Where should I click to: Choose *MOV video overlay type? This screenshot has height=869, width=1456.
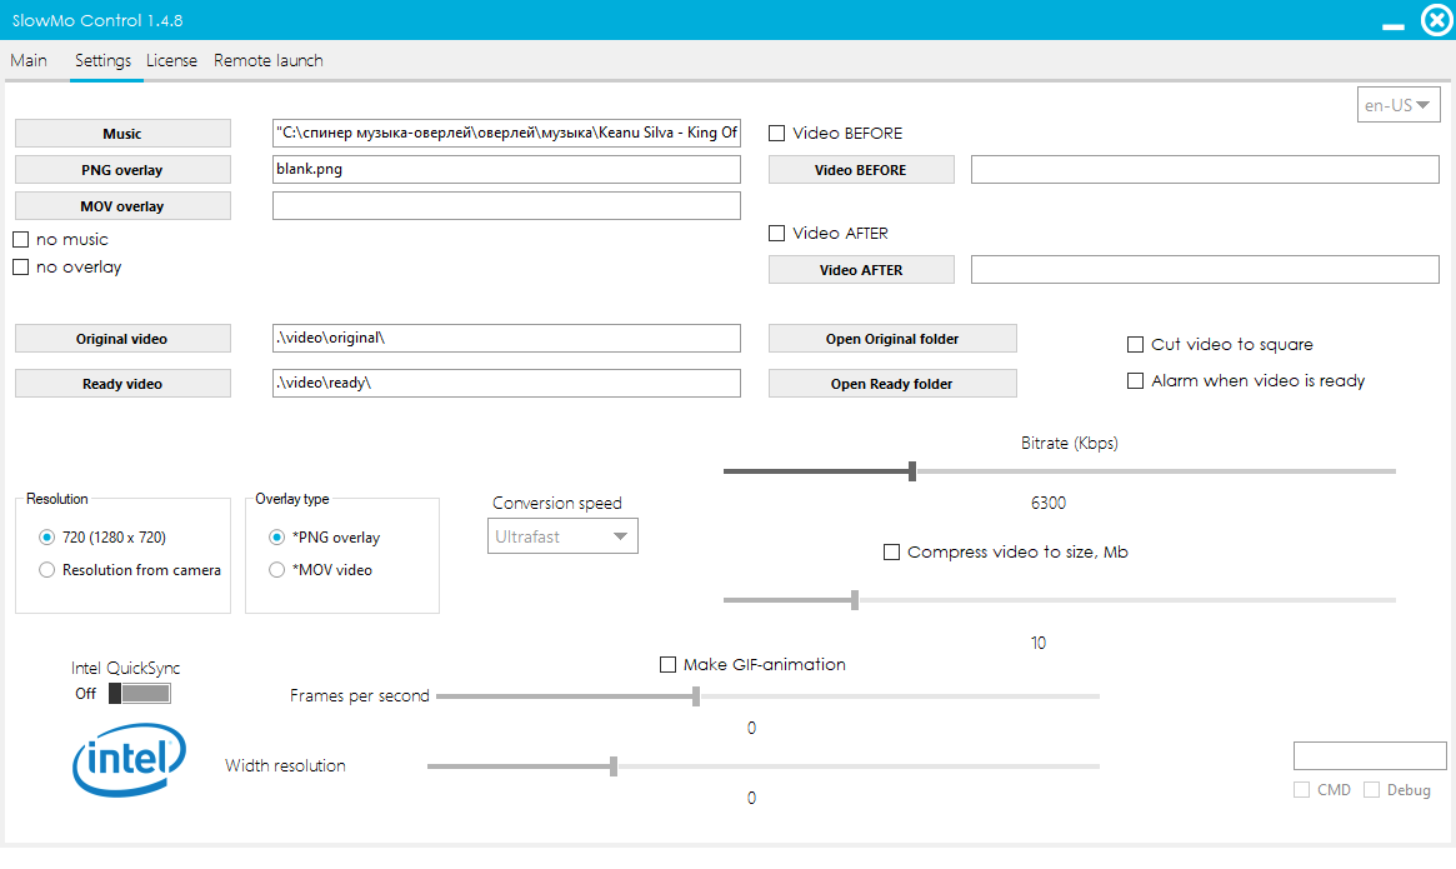(277, 570)
